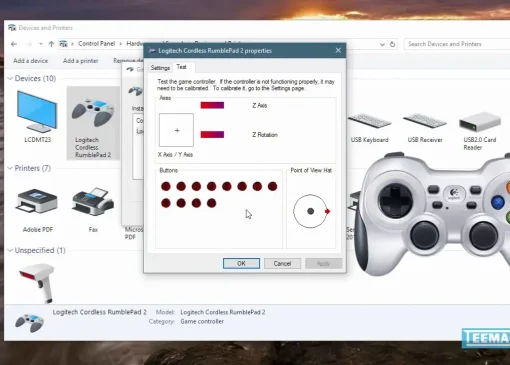Click Add a printer in the toolbar

pyautogui.click(x=80, y=61)
